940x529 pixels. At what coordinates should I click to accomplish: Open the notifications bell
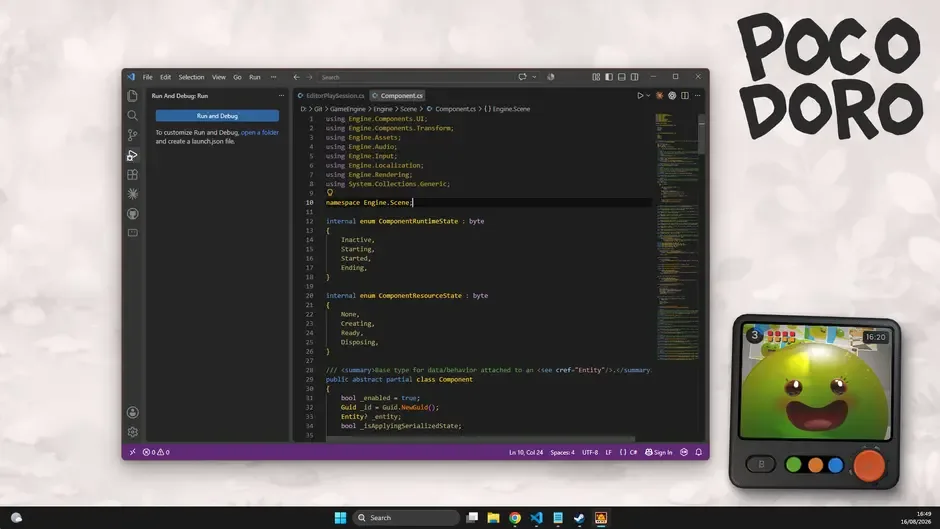pos(698,452)
